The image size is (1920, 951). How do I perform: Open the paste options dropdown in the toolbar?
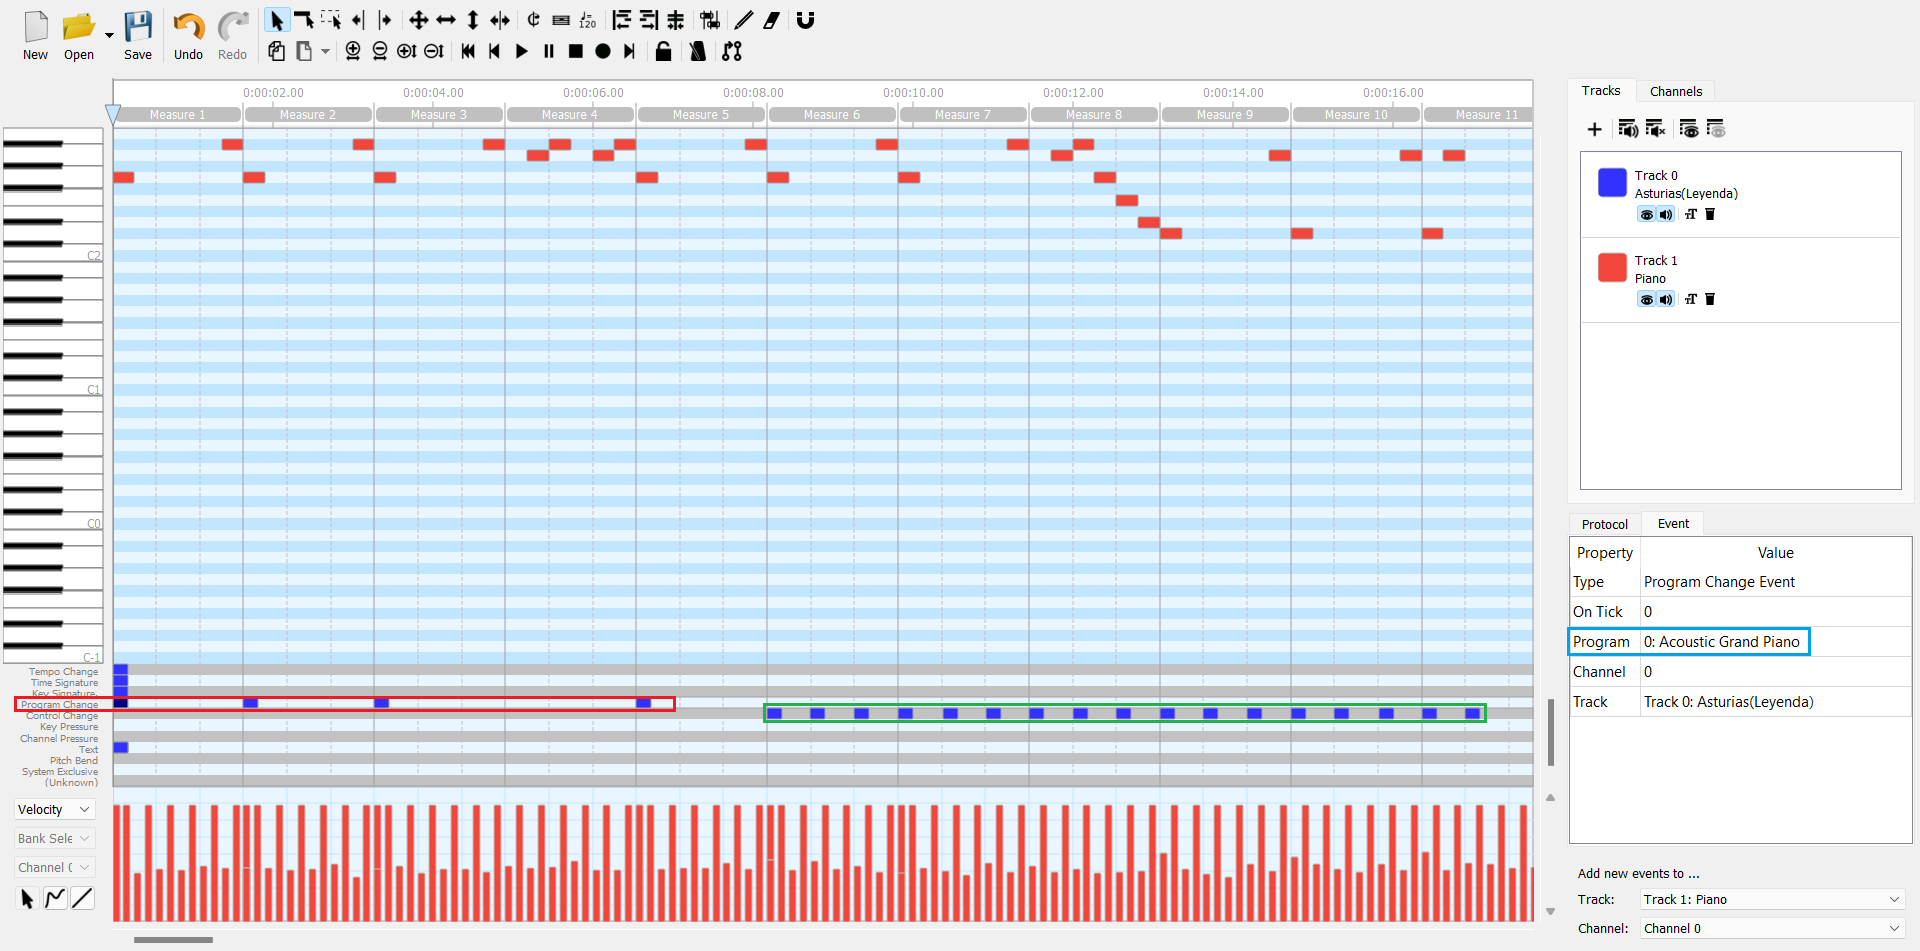point(326,51)
